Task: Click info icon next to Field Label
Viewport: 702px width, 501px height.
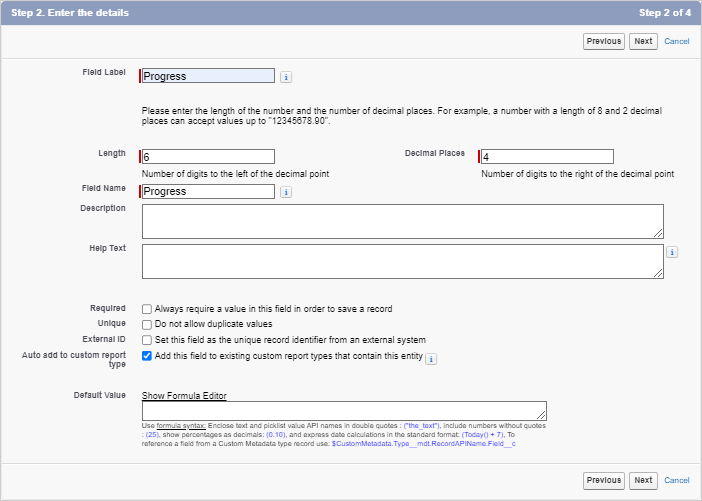Action: coord(286,76)
